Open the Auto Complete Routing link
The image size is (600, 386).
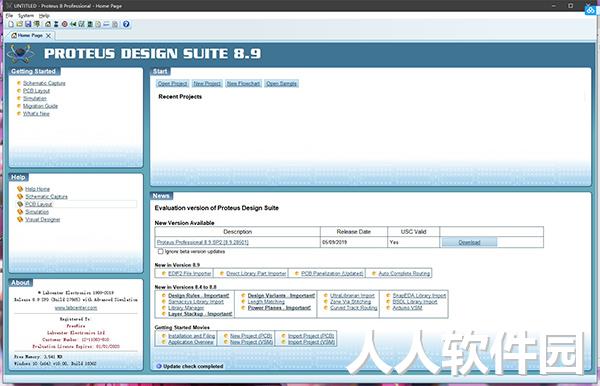tap(404, 274)
